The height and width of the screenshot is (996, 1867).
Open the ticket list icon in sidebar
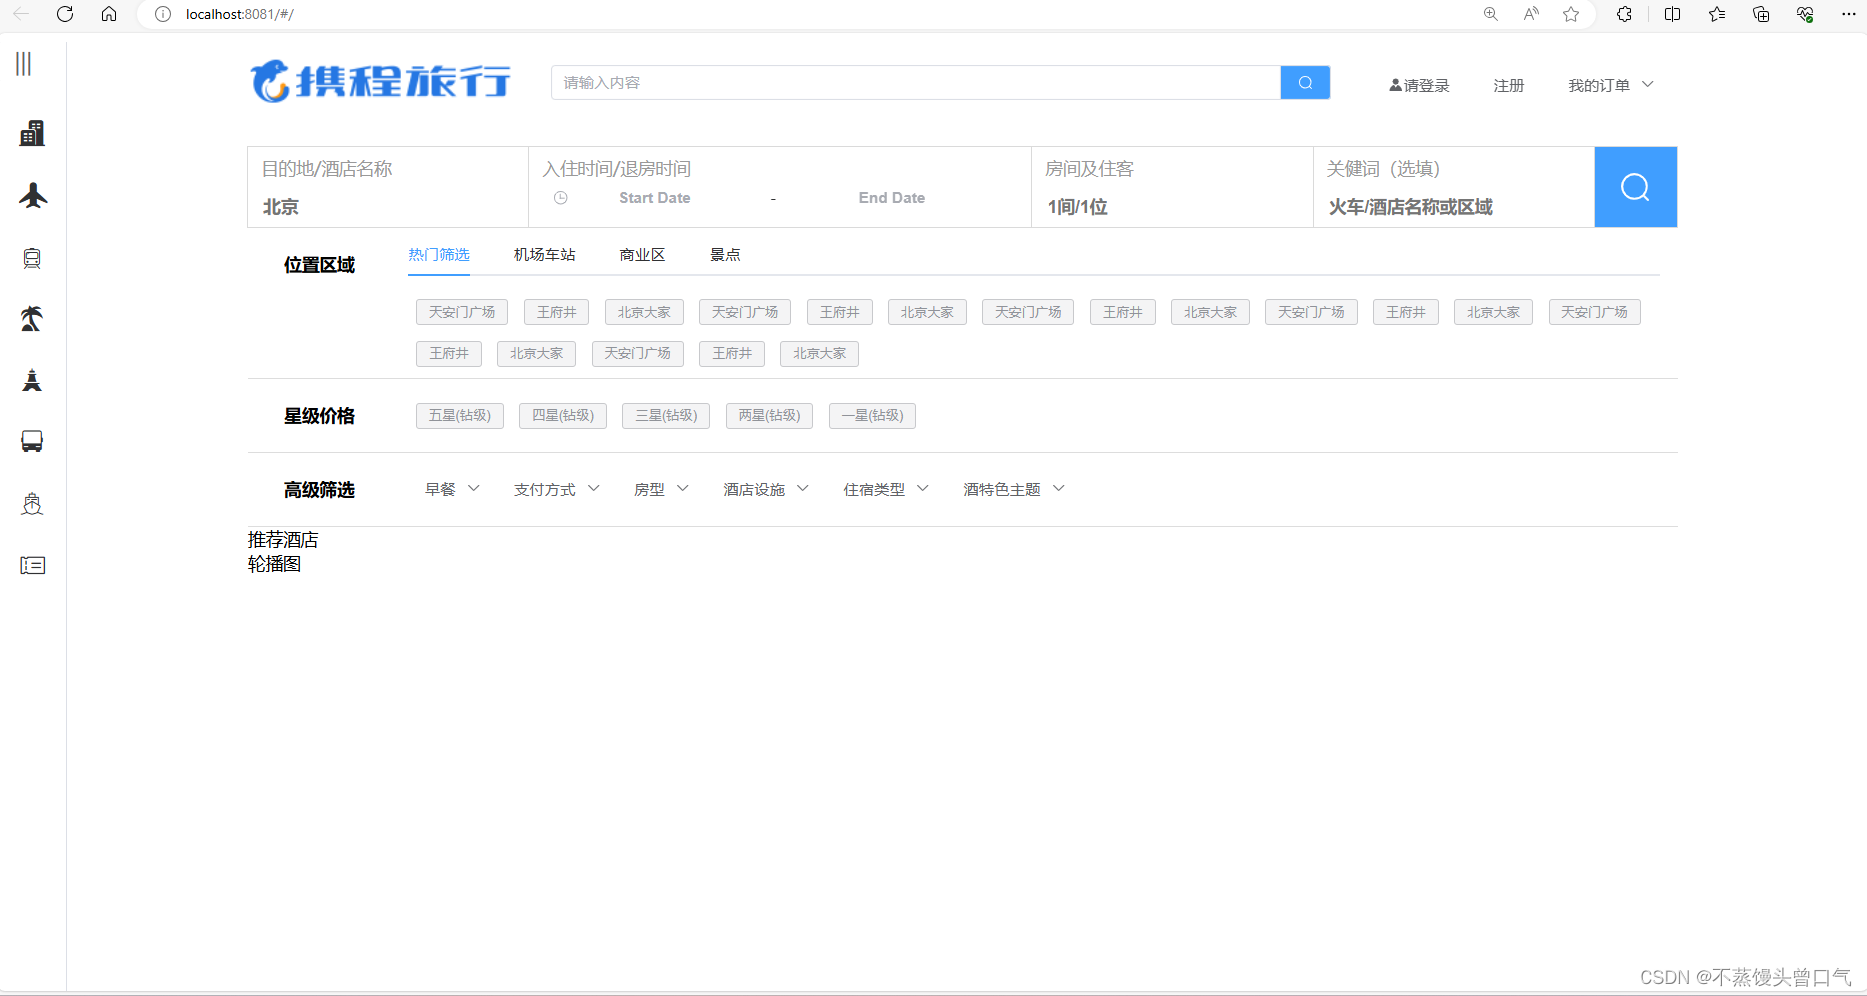pyautogui.click(x=32, y=565)
